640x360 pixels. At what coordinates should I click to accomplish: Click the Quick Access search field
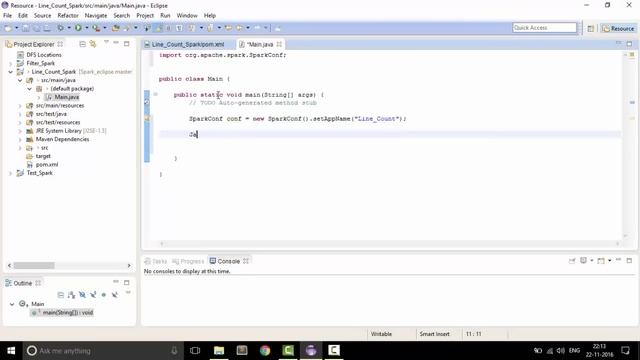(544, 27)
